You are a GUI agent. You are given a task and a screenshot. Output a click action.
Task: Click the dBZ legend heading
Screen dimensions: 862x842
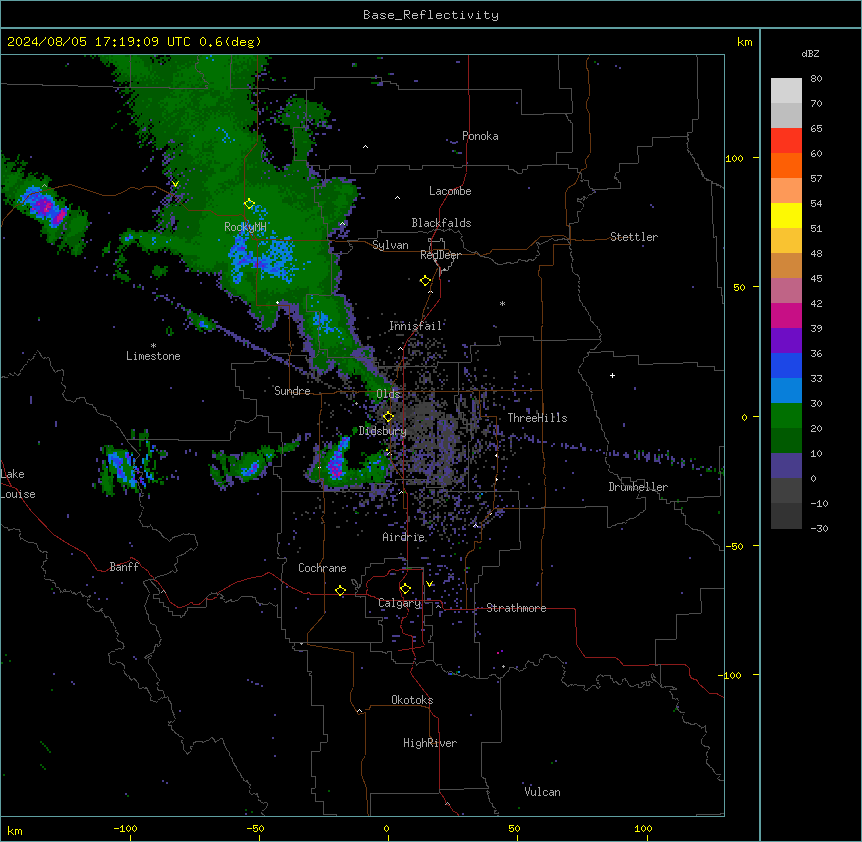tap(810, 53)
